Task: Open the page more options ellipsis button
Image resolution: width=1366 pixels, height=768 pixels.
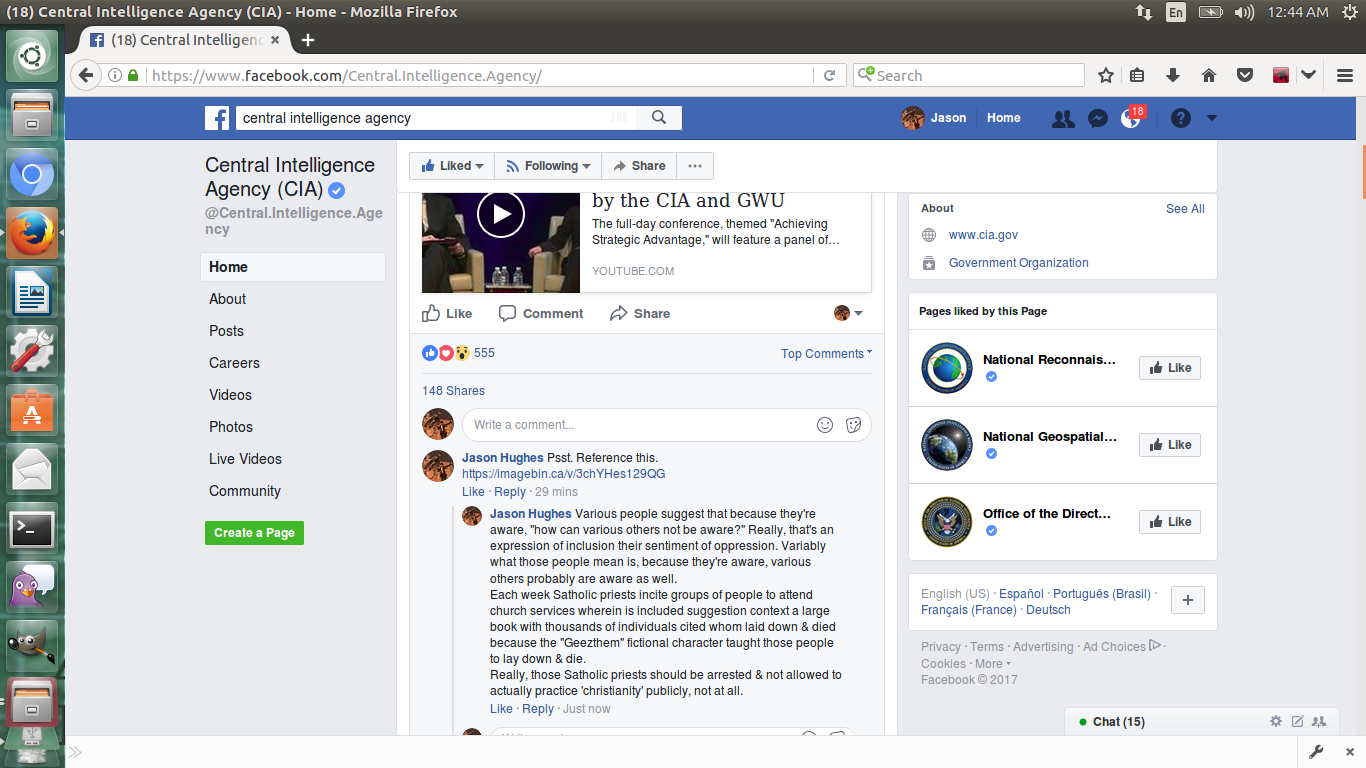Action: pos(695,166)
